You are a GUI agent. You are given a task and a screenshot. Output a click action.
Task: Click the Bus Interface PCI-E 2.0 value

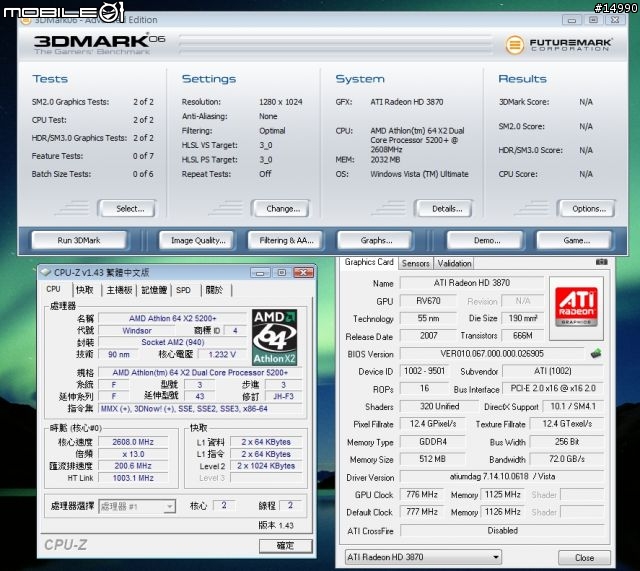pyautogui.click(x=553, y=388)
